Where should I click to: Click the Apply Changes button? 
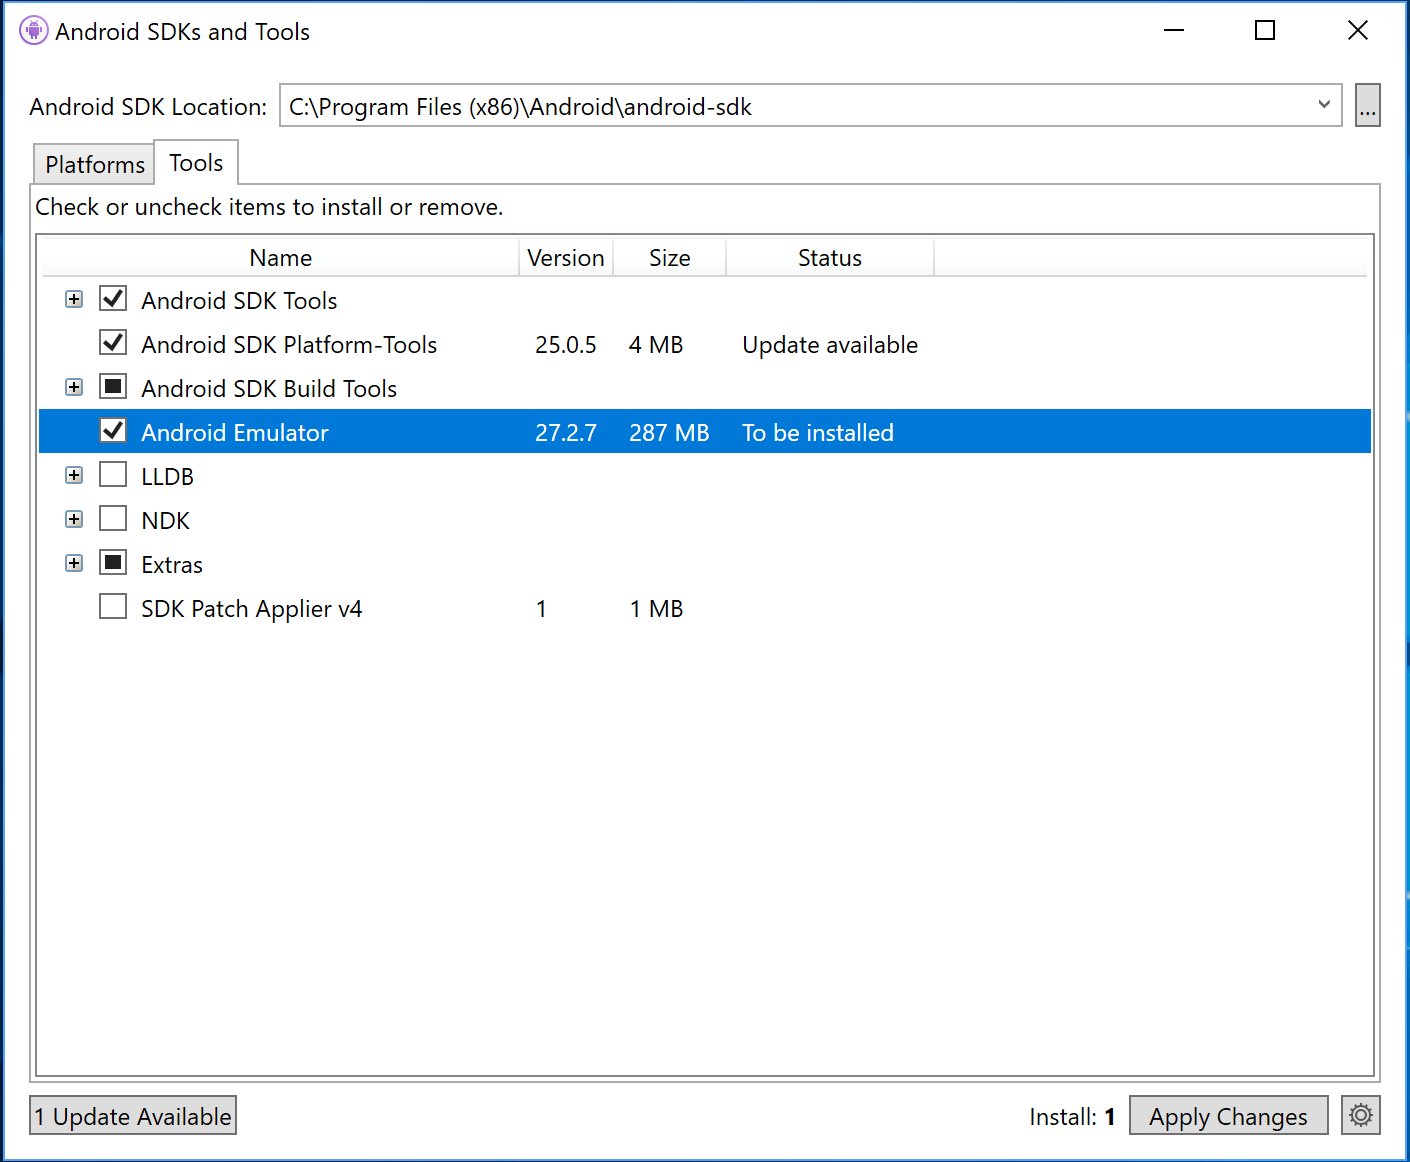tap(1228, 1115)
